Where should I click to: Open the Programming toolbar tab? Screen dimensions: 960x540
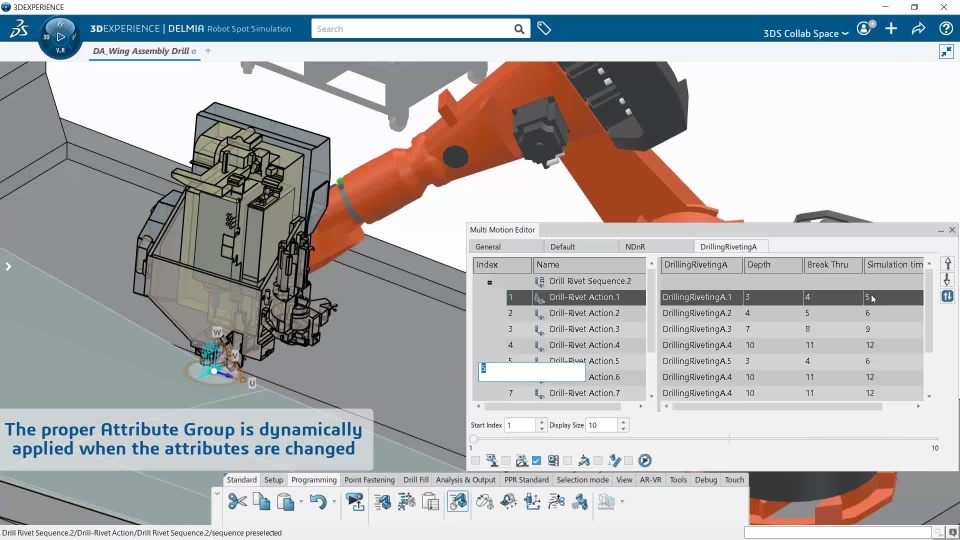coord(314,480)
